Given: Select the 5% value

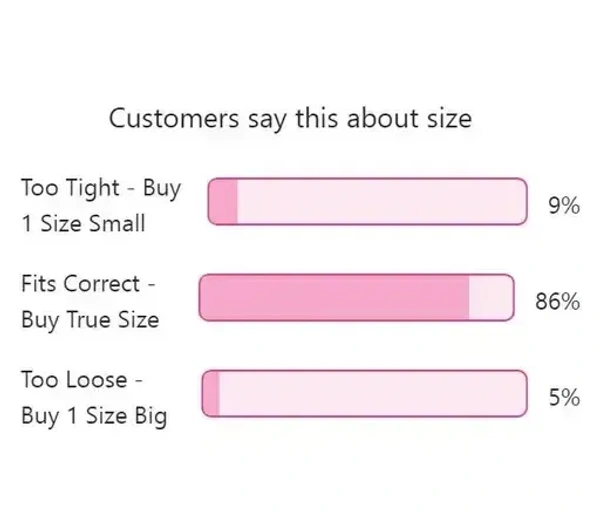Looking at the screenshot, I should coord(564,397).
